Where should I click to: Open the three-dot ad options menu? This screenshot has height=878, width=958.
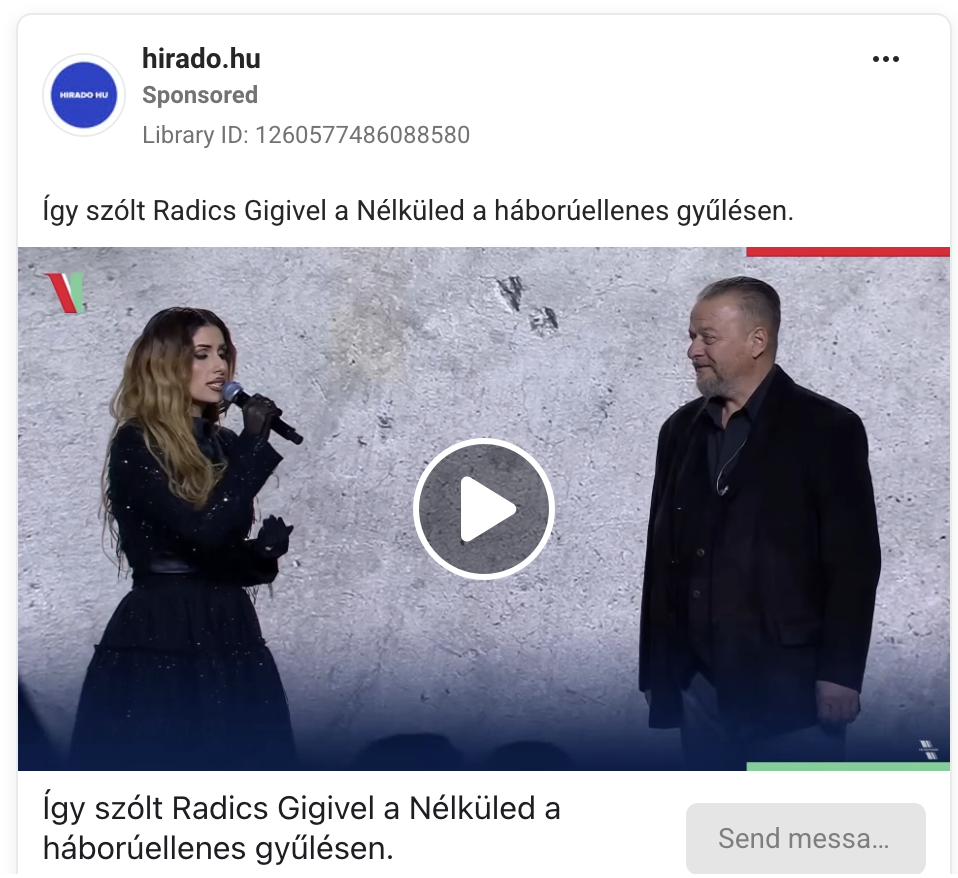pyautogui.click(x=885, y=59)
